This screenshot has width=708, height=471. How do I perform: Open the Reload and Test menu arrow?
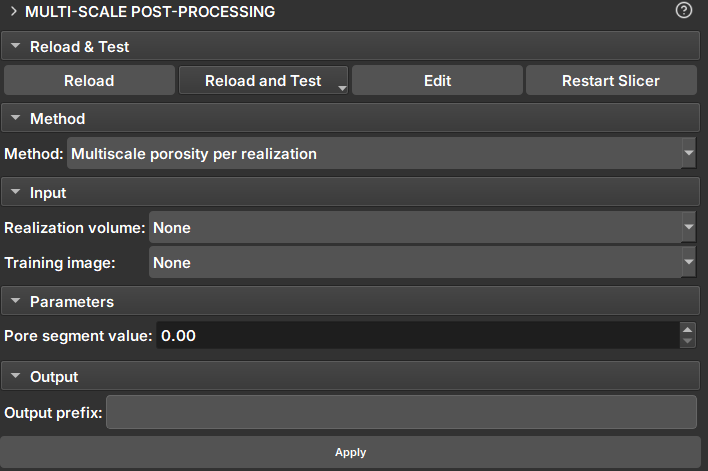(x=342, y=88)
